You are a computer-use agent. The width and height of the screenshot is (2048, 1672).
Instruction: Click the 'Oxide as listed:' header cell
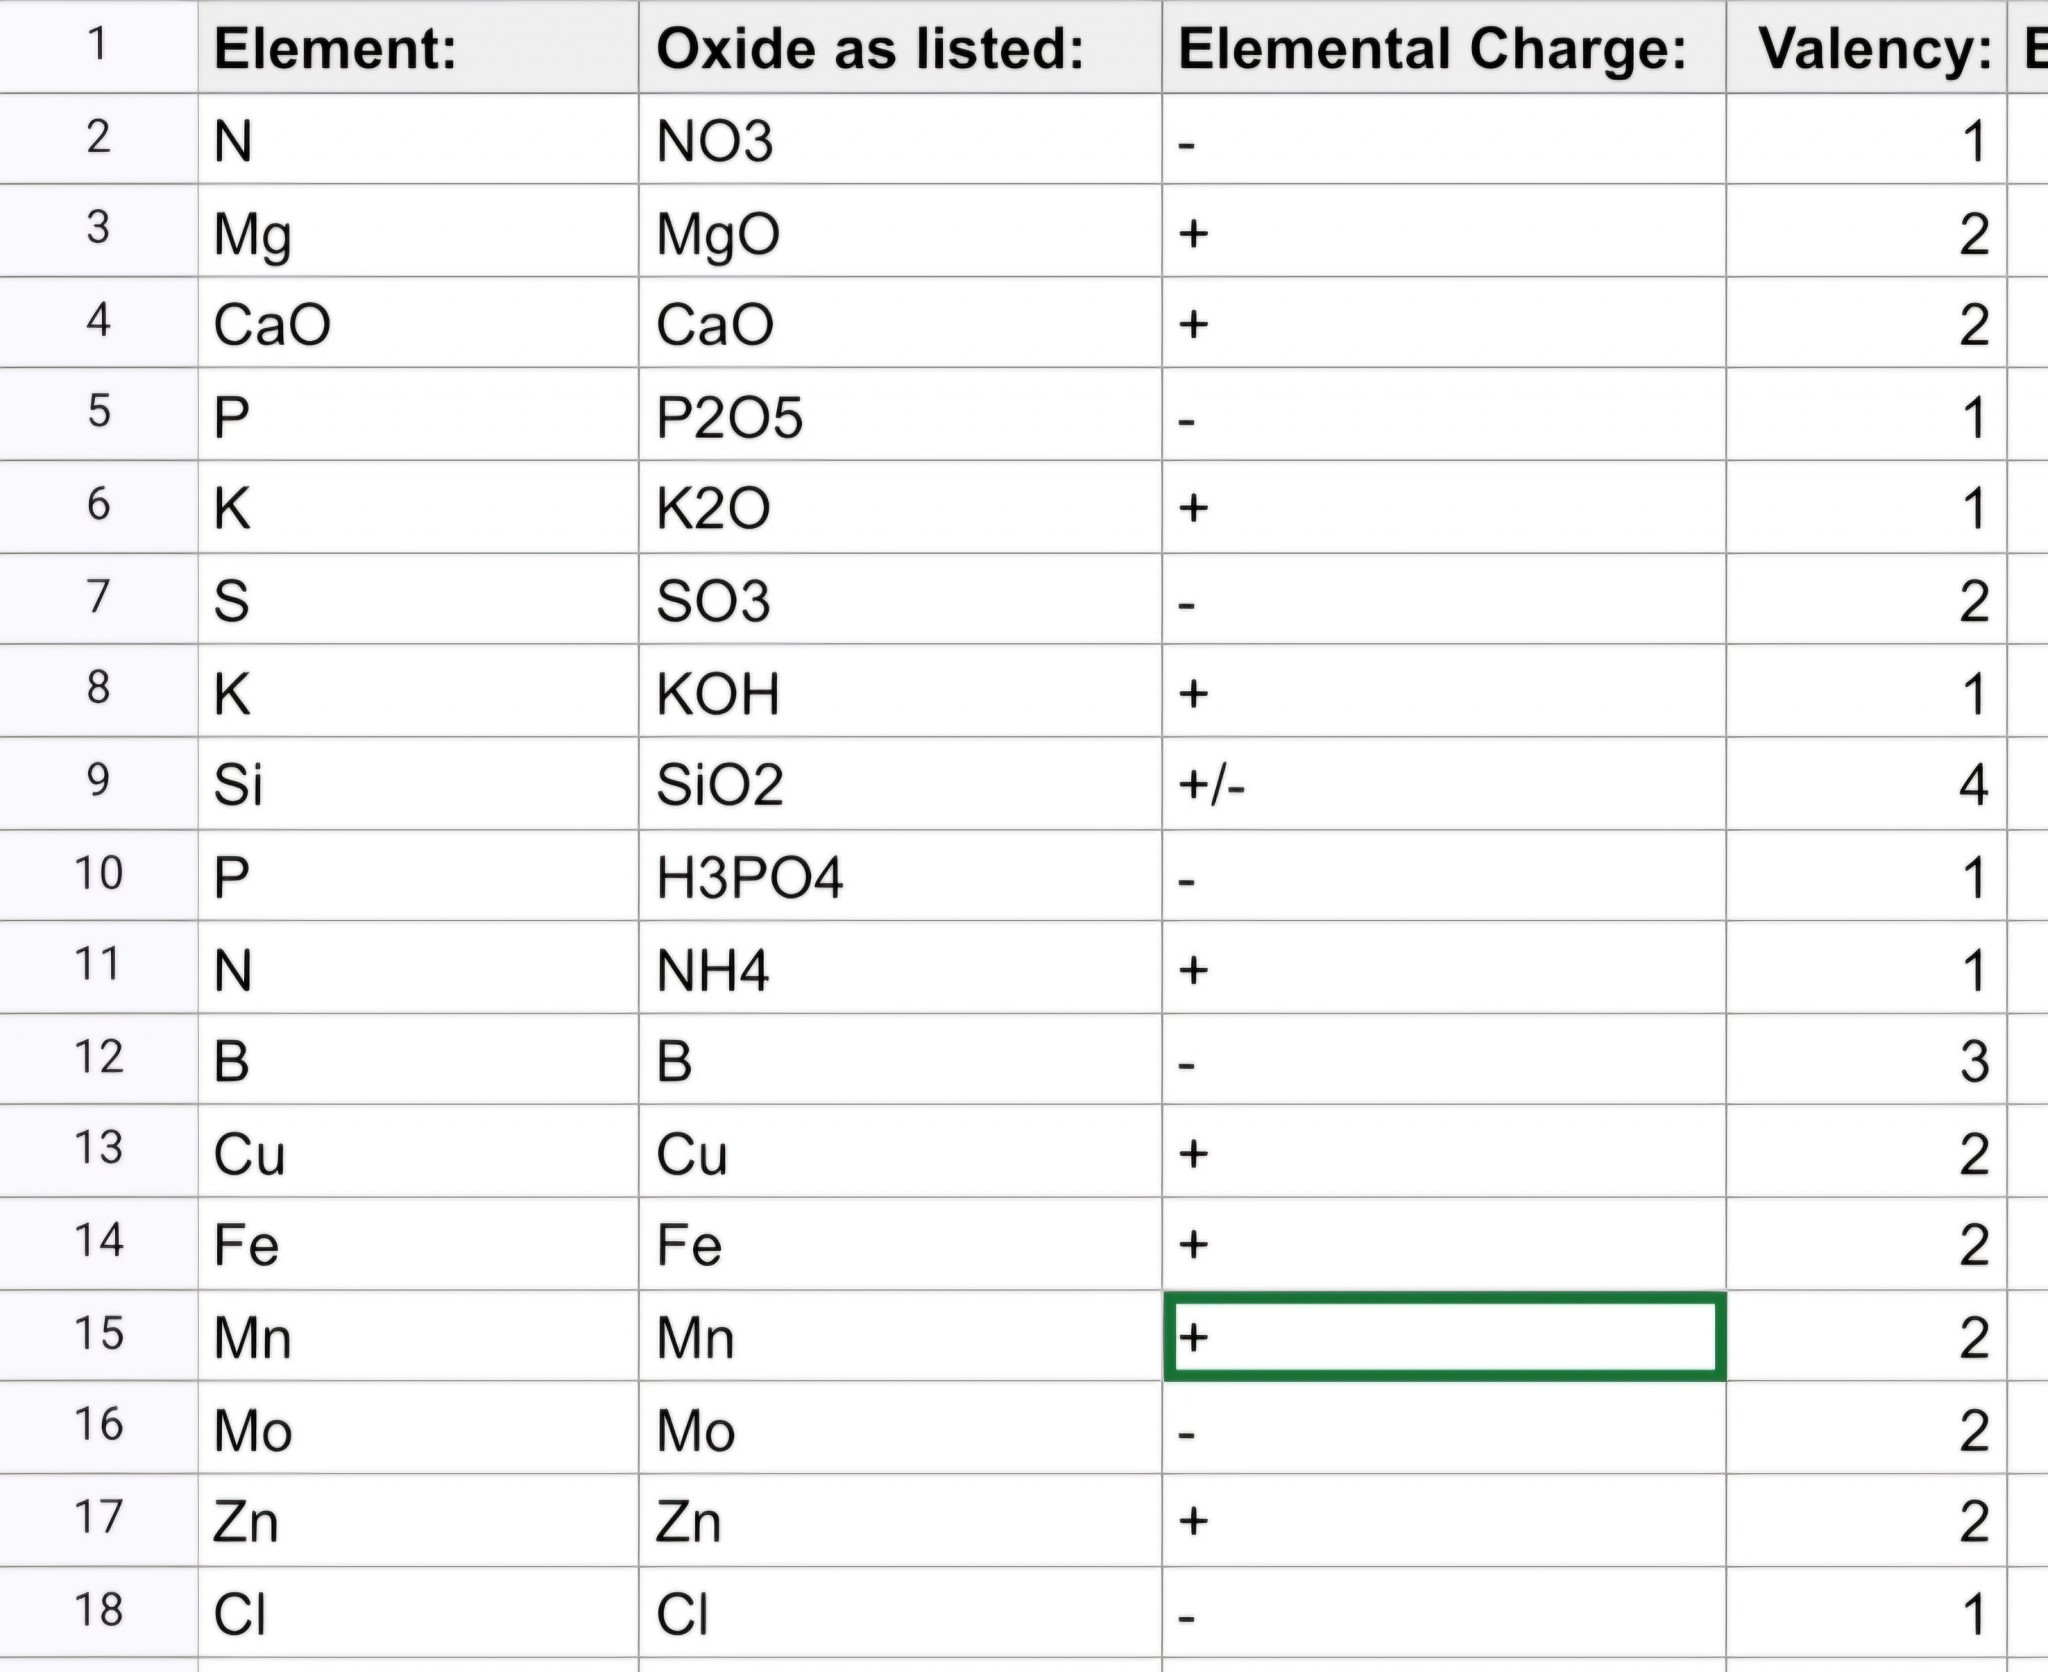click(898, 48)
